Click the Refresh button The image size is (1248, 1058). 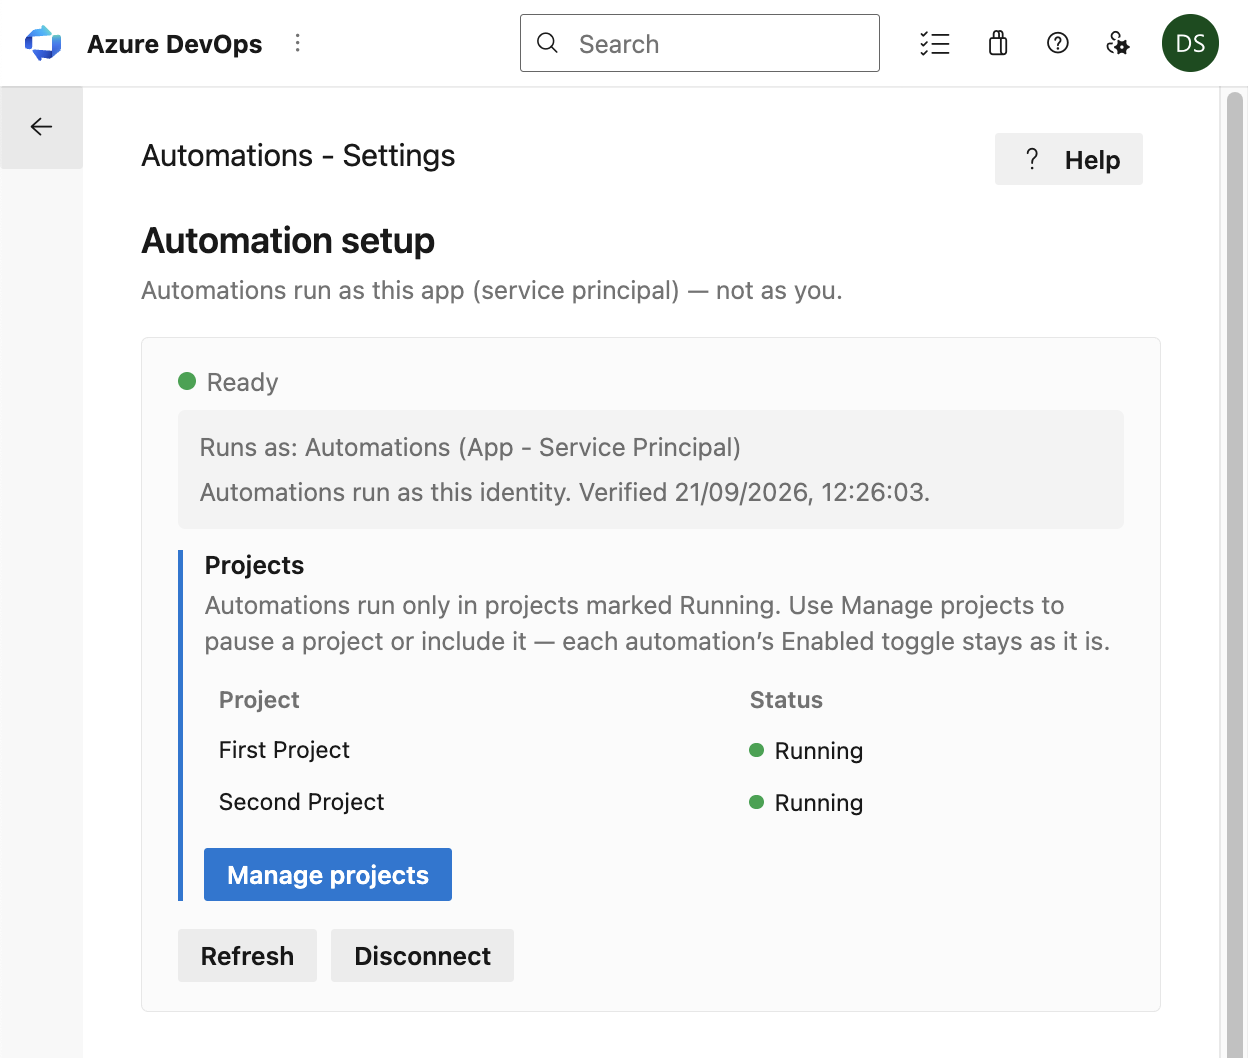point(247,956)
